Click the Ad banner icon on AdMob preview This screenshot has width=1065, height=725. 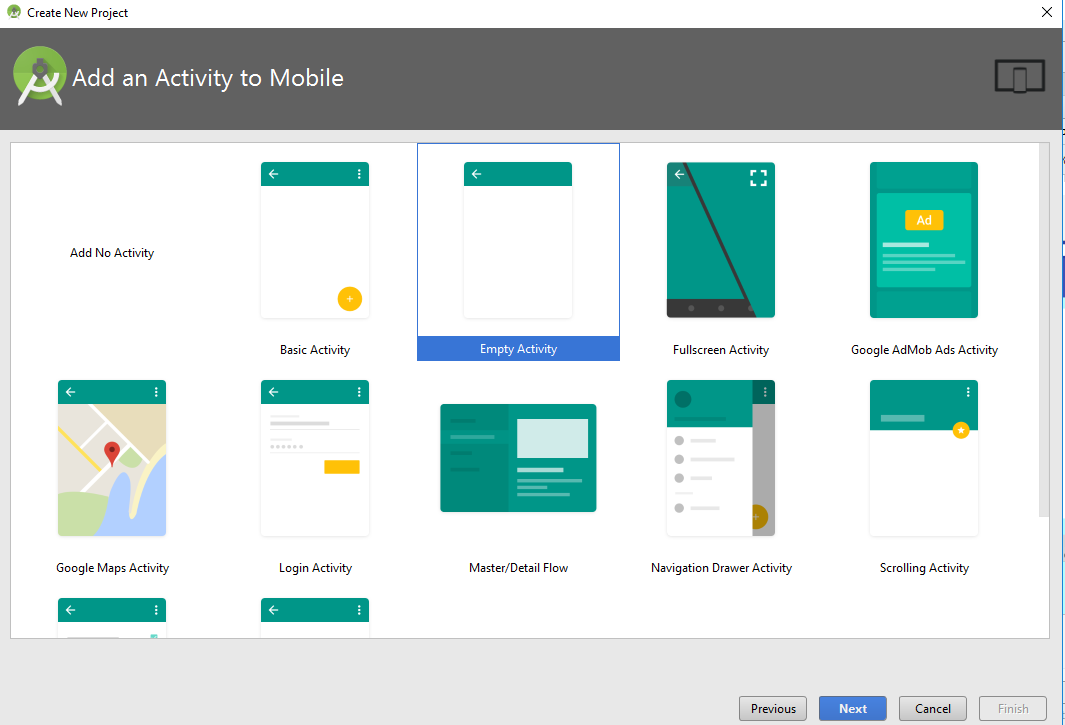point(923,219)
